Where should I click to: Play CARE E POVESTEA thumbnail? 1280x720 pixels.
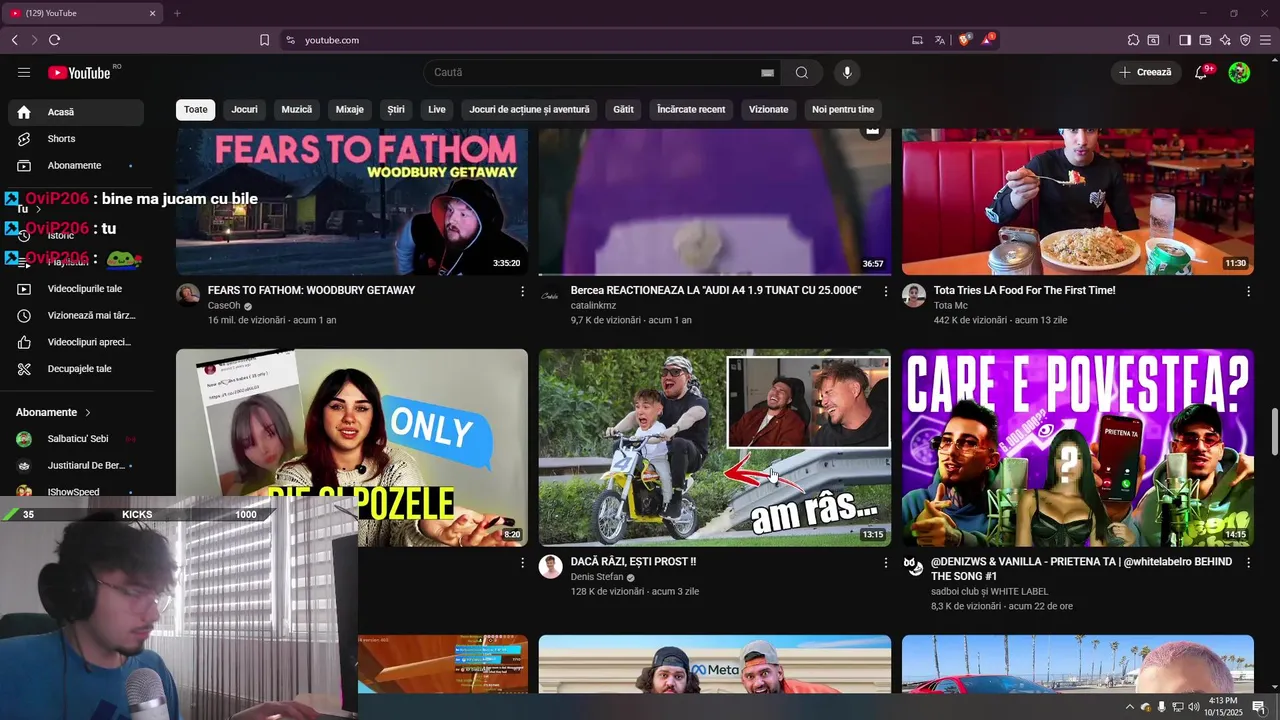click(x=1078, y=447)
